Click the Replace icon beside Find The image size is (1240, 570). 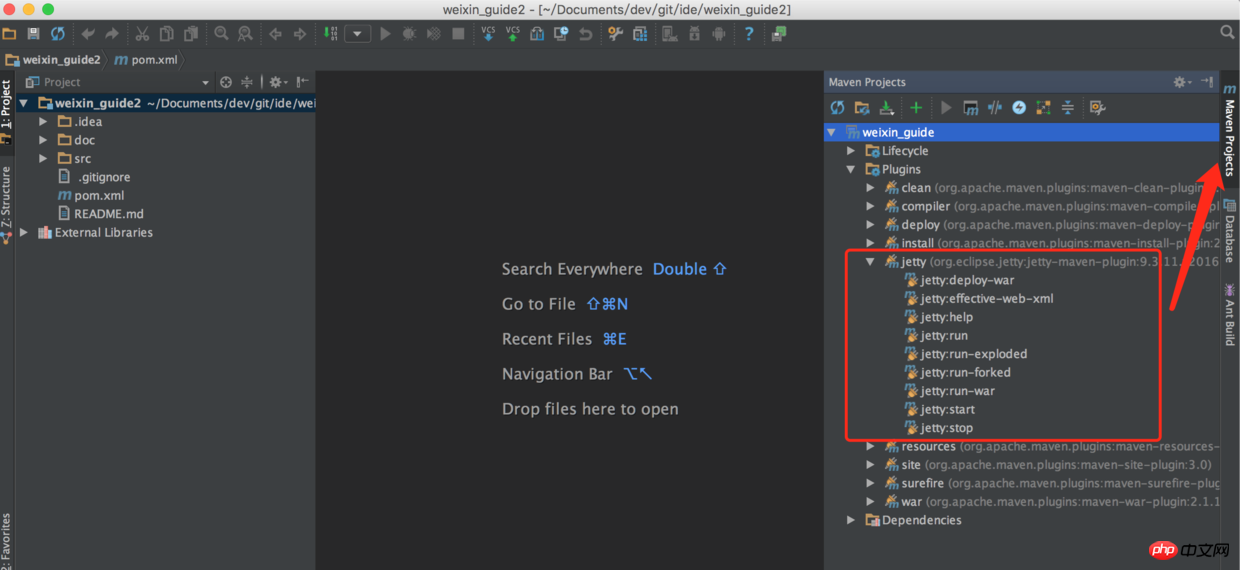pos(245,34)
